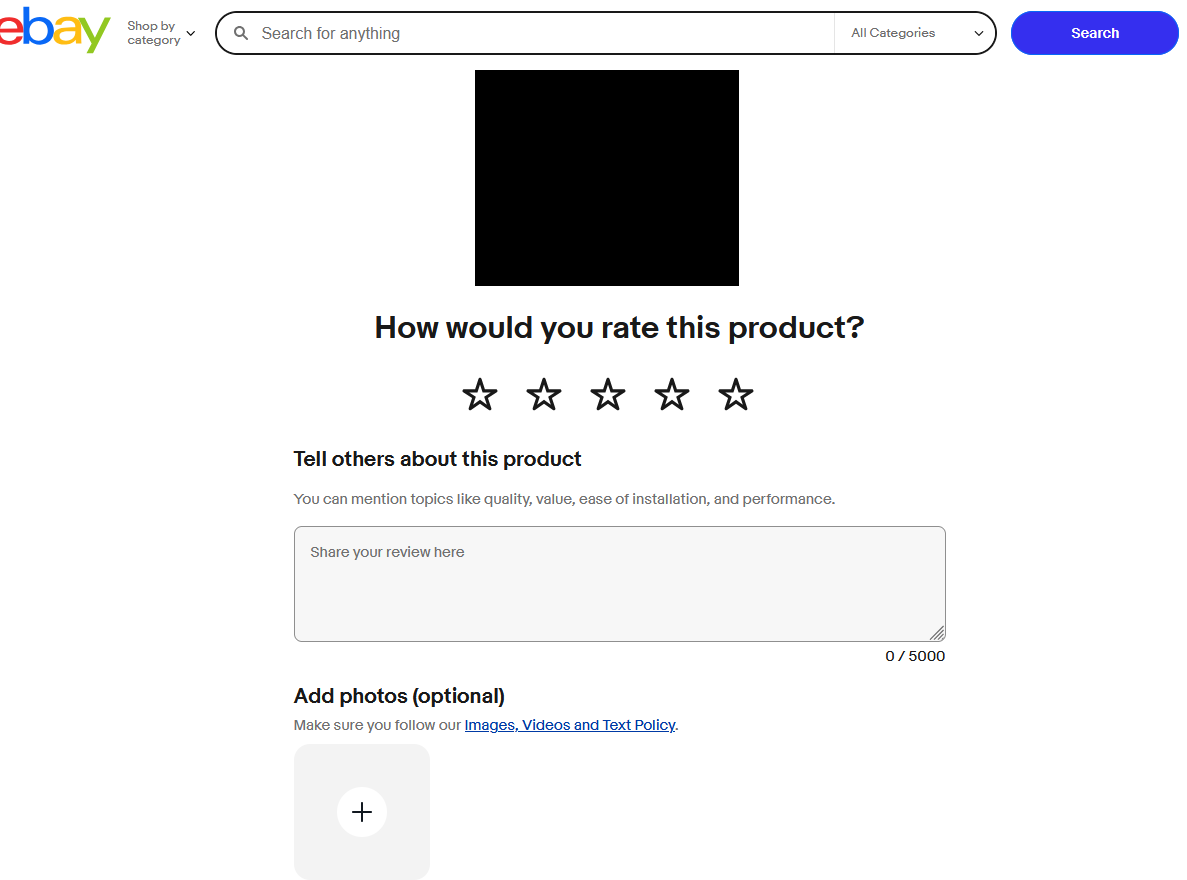Focus the Search for anything field
Viewport: 1187px width, 880px height.
coord(540,33)
